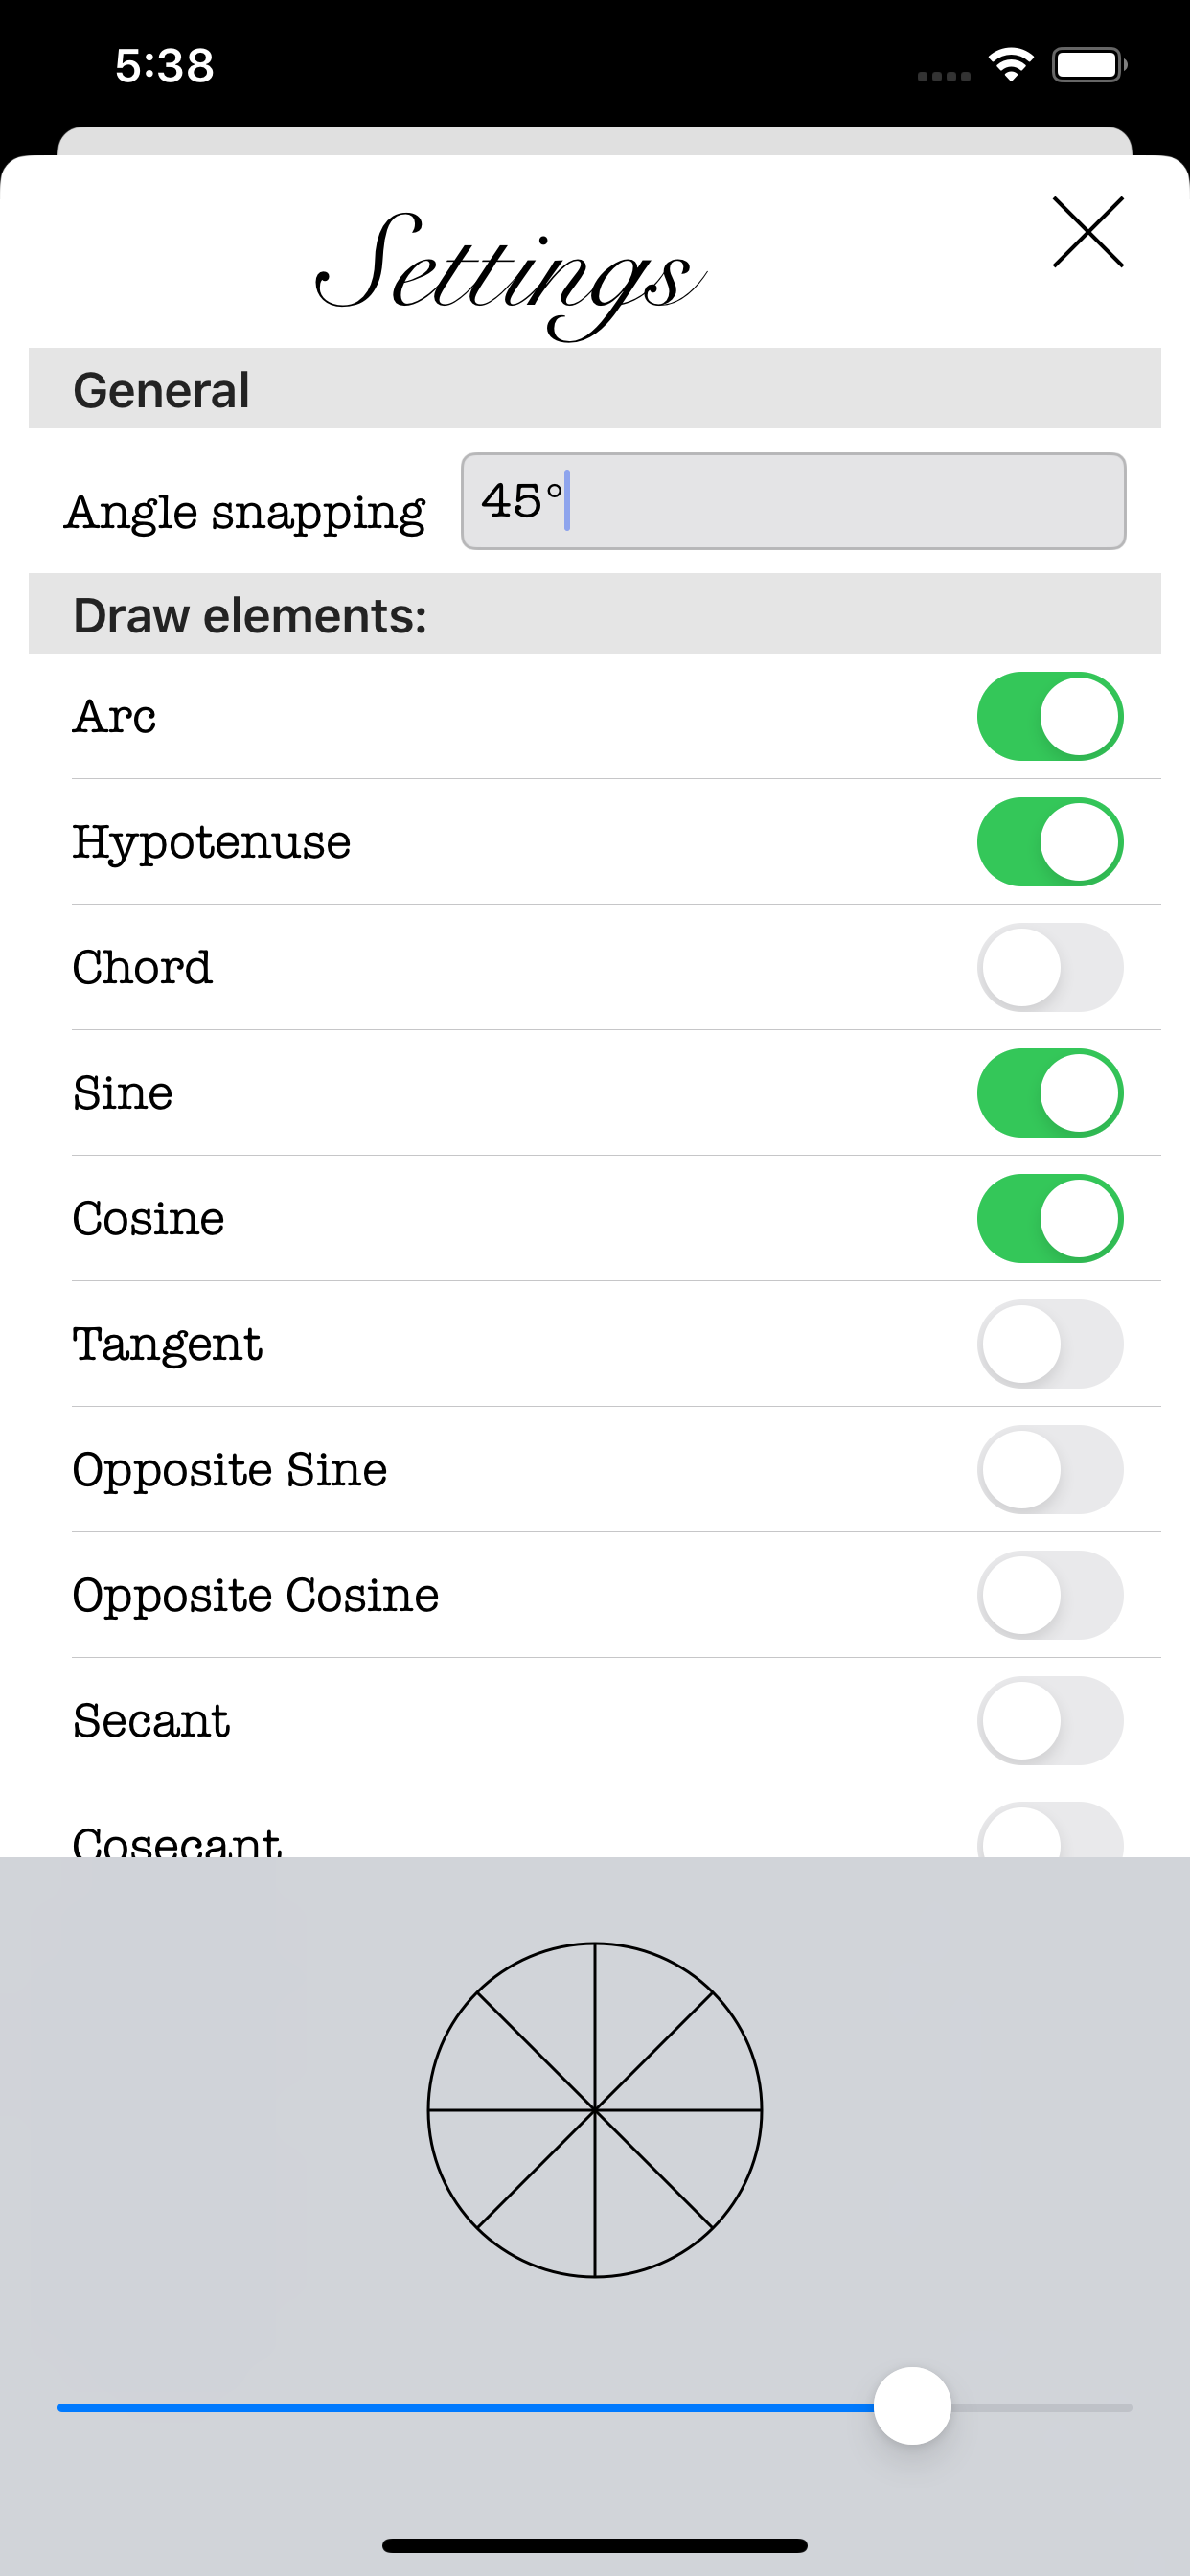Disable the Cosine toggle
This screenshot has height=2576, width=1190.
(1049, 1218)
